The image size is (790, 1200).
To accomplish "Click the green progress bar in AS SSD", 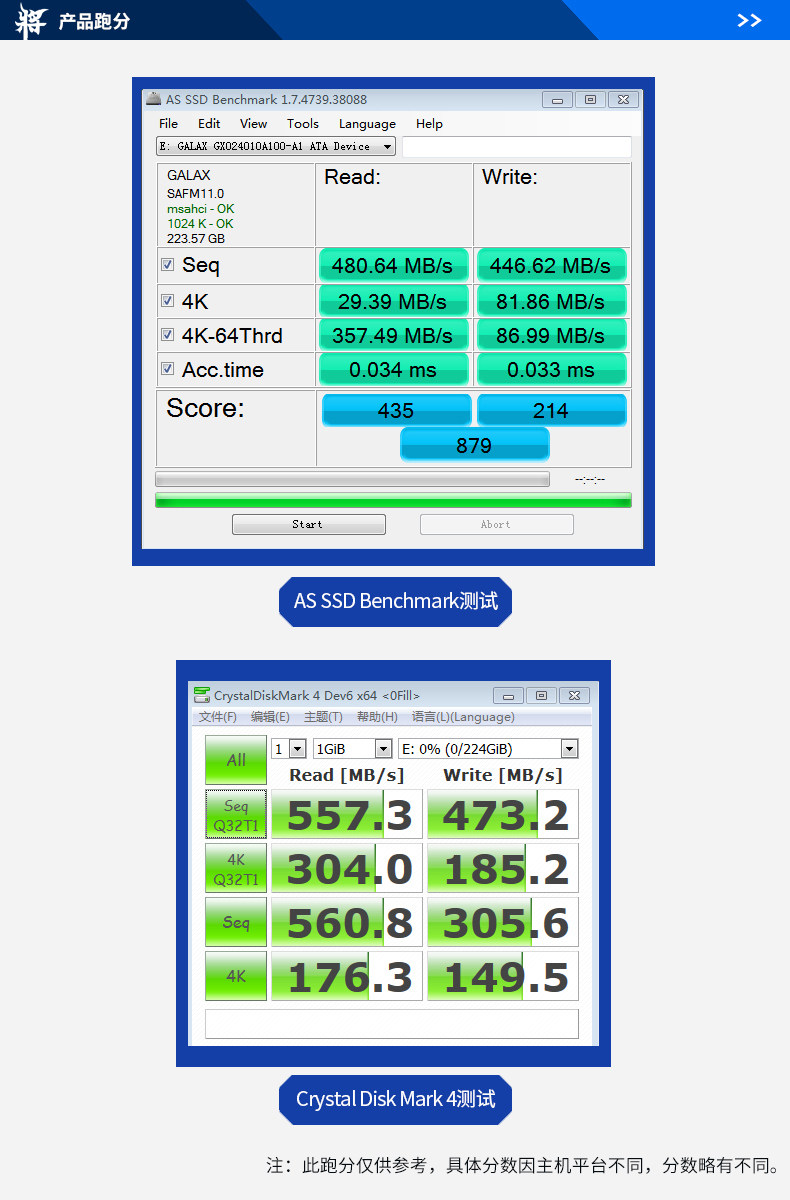I will pos(393,500).
